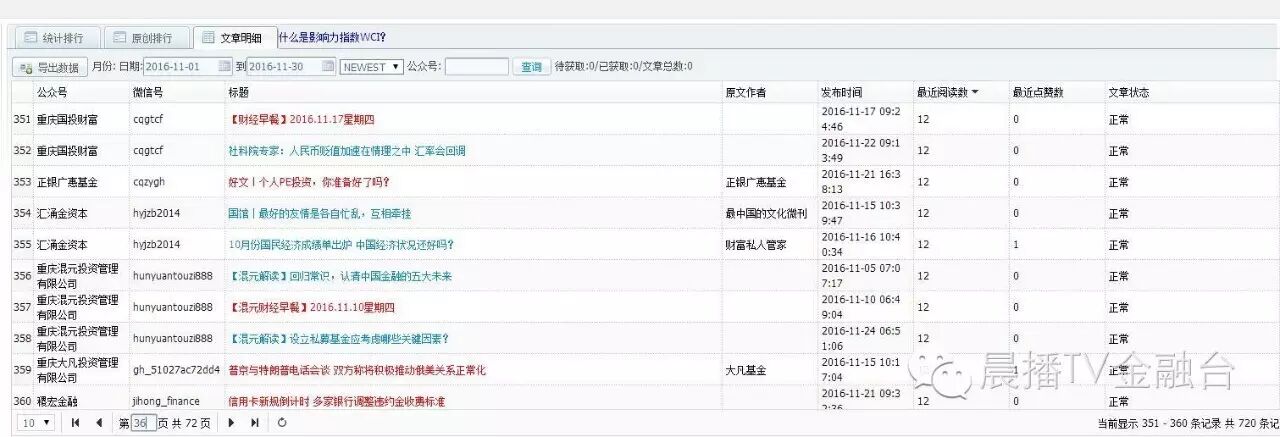Select 正银广惠基金 account cell in row 353
This screenshot has width=1280, height=437.
67,183
